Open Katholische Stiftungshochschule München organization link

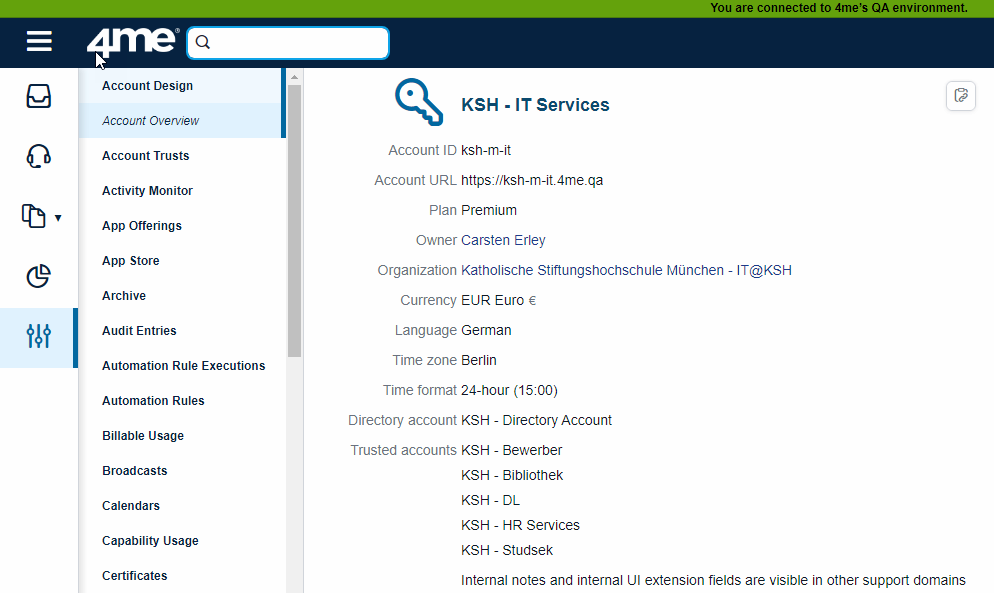pyautogui.click(x=626, y=270)
